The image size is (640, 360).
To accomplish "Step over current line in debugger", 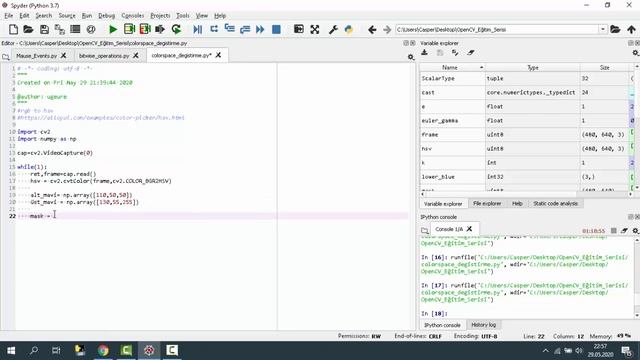I will pyautogui.click(x=214, y=29).
